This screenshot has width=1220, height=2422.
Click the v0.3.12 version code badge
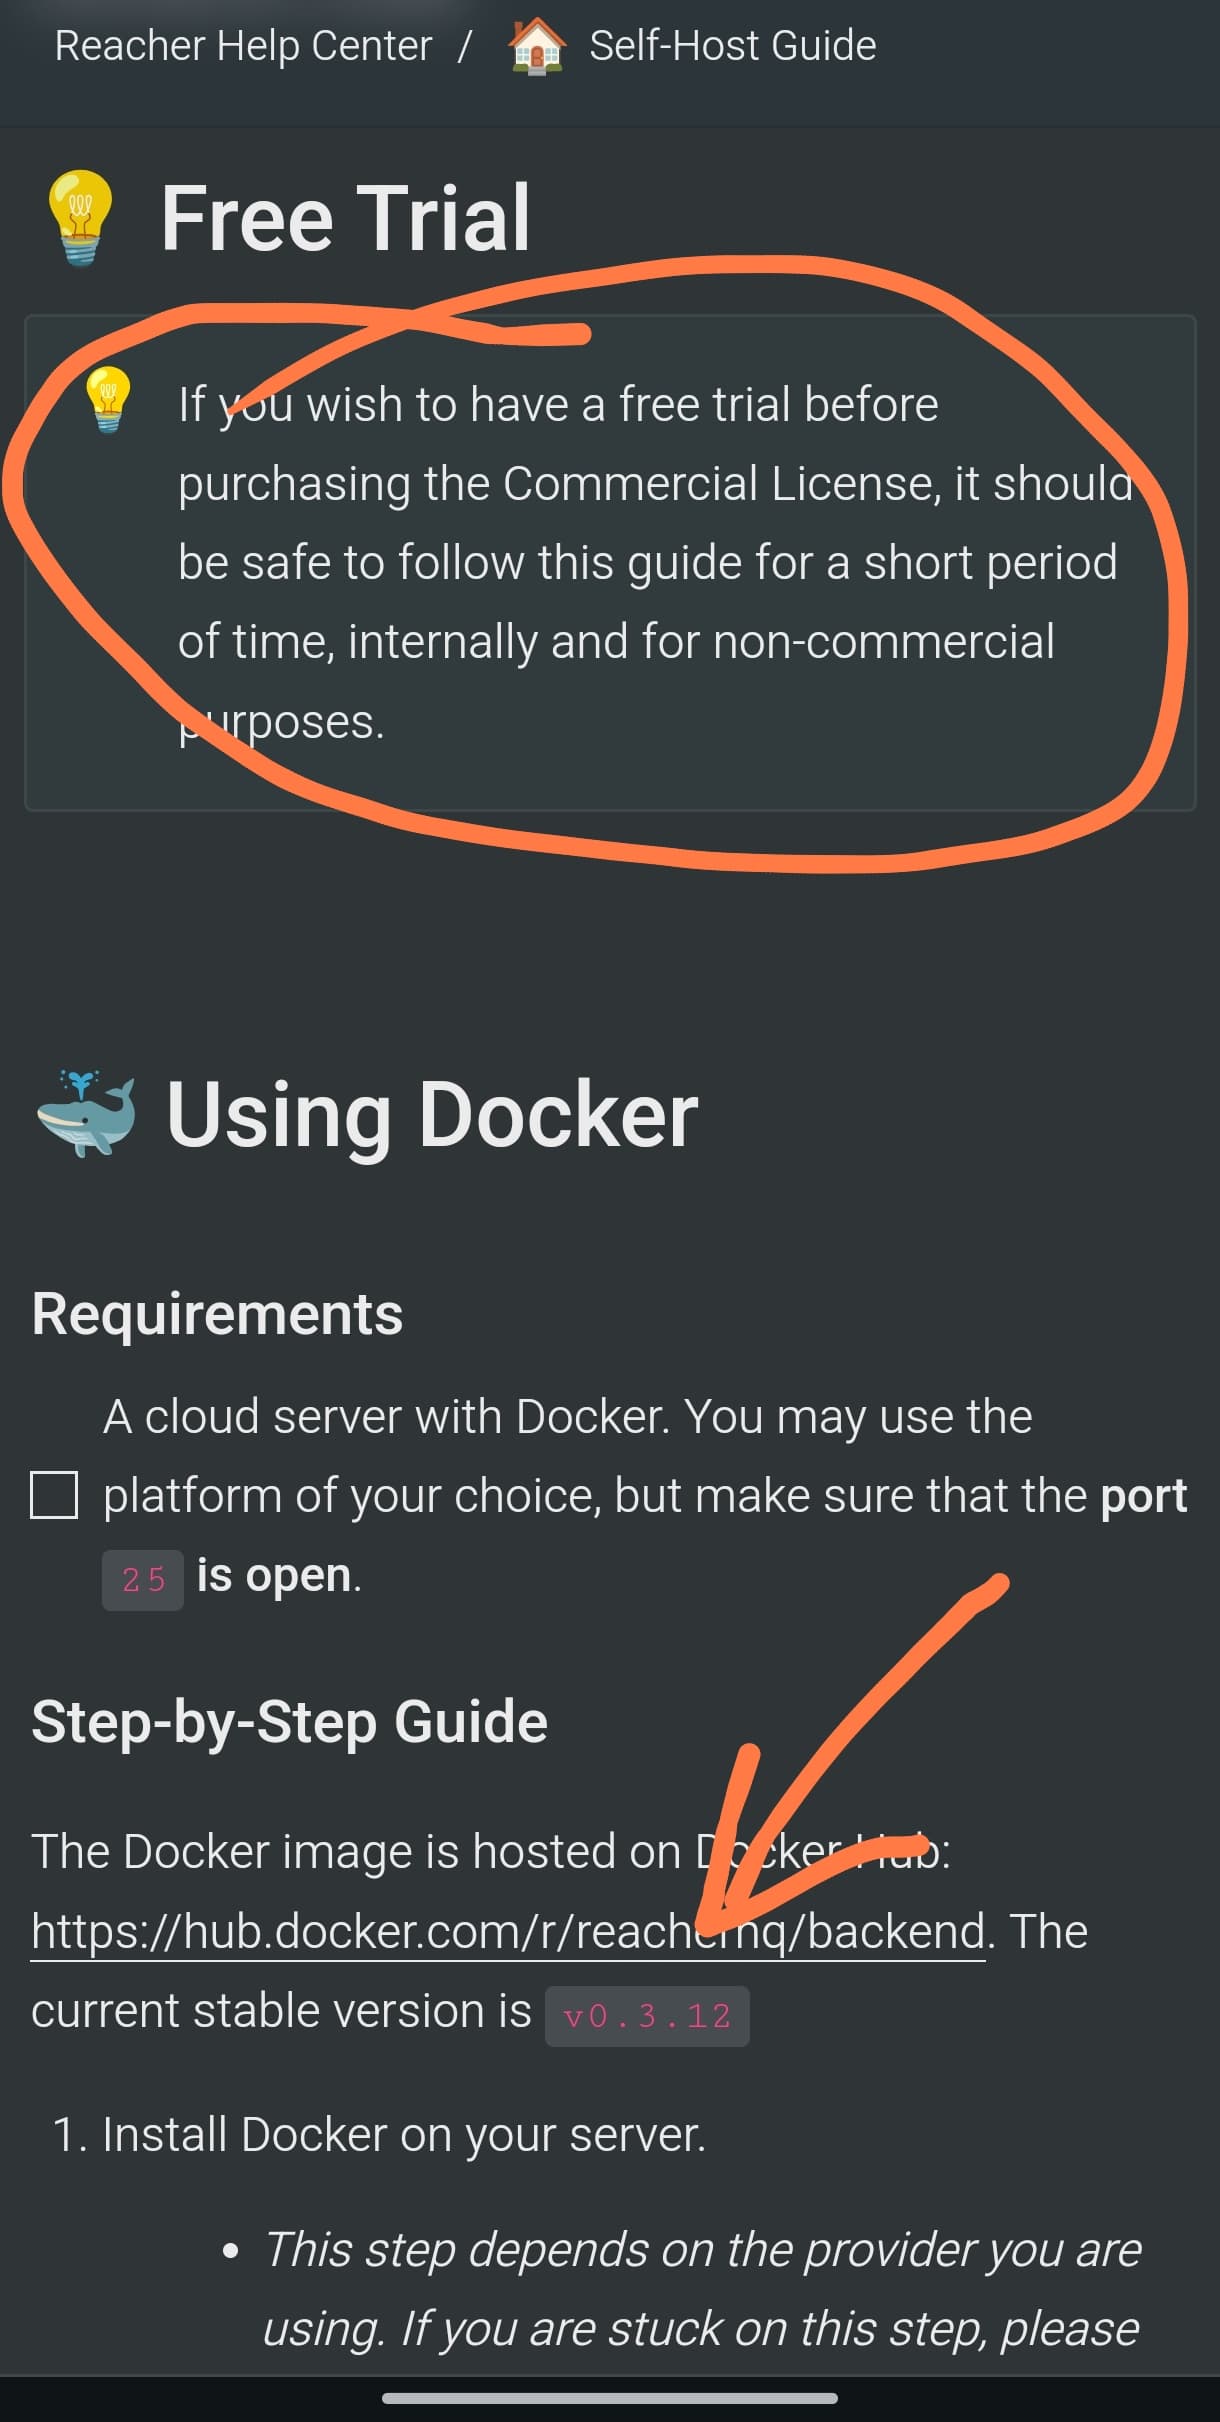click(647, 2015)
